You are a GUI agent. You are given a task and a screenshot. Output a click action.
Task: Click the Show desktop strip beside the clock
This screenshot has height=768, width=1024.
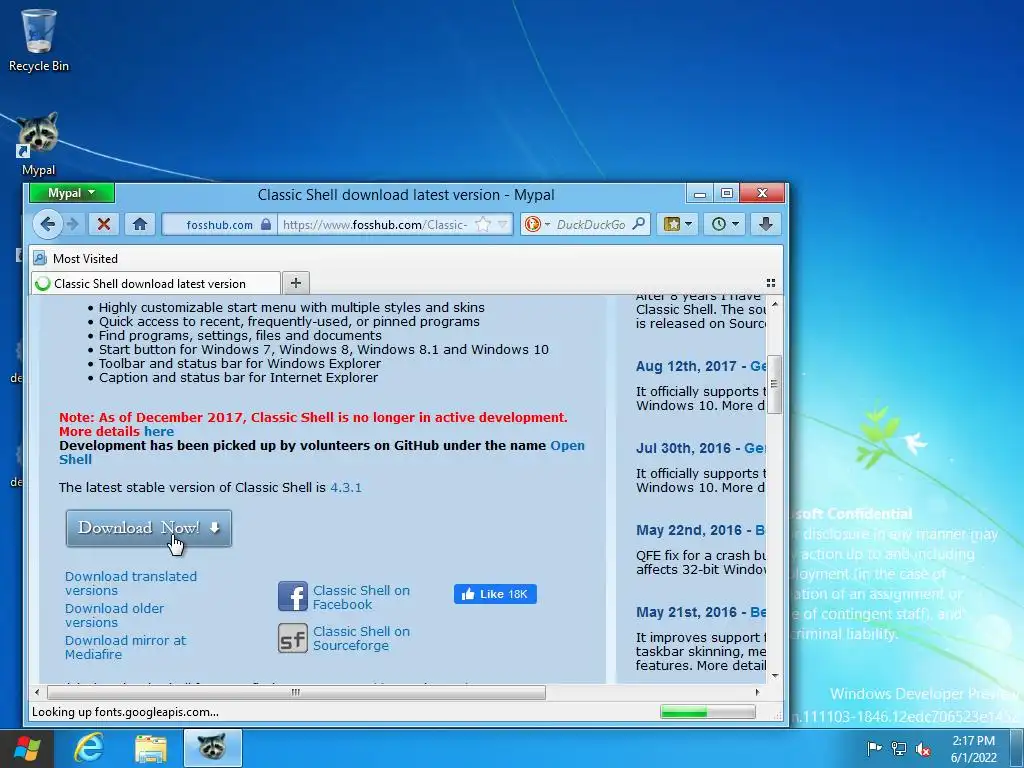pos(1017,749)
